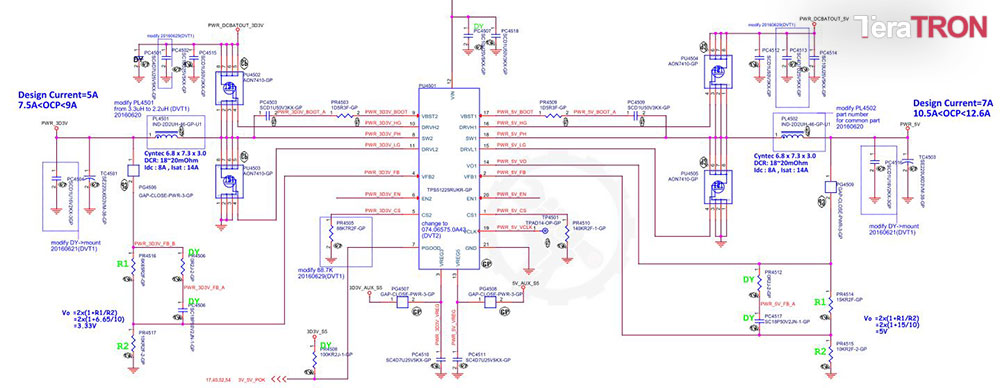Screen dimensions: 1000x388
Task: Select the '=5V' output voltage formula line
Action: pyautogui.click(x=882, y=331)
